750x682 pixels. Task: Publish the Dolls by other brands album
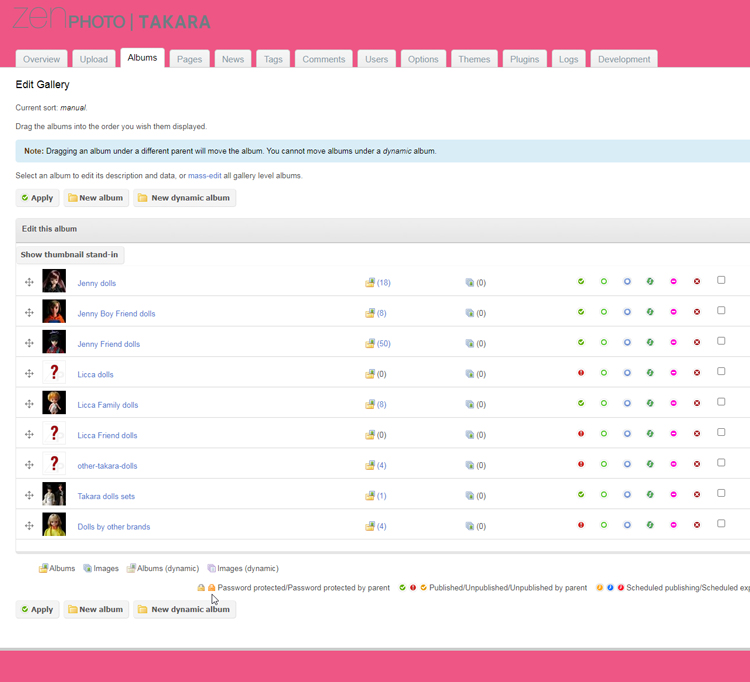[581, 525]
